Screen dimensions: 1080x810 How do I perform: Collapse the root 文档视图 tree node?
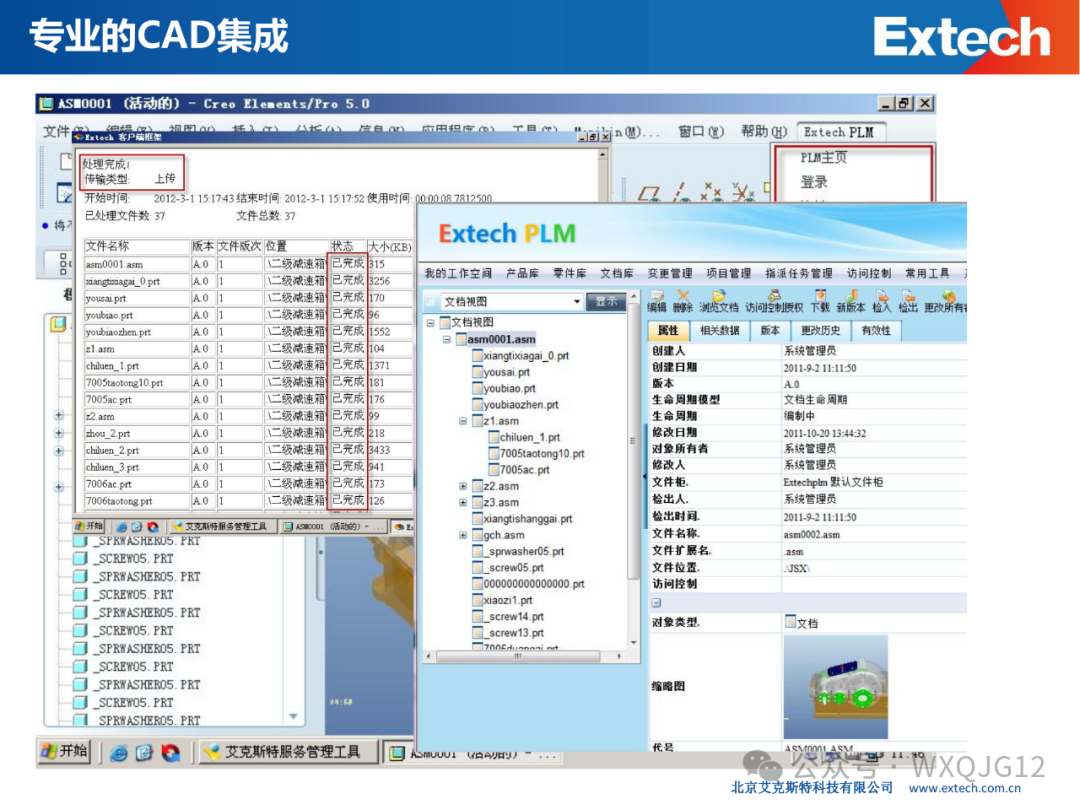pyautogui.click(x=430, y=322)
